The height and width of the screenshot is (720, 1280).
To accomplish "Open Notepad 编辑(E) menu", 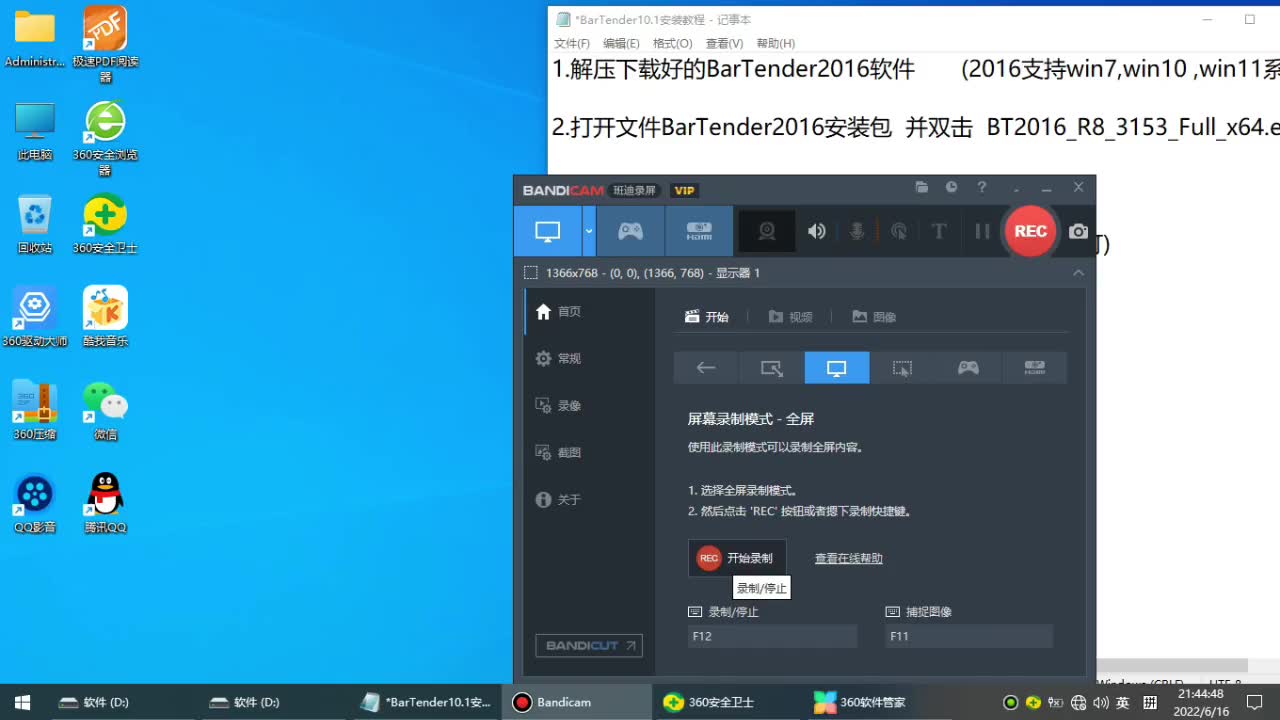I will [621, 44].
